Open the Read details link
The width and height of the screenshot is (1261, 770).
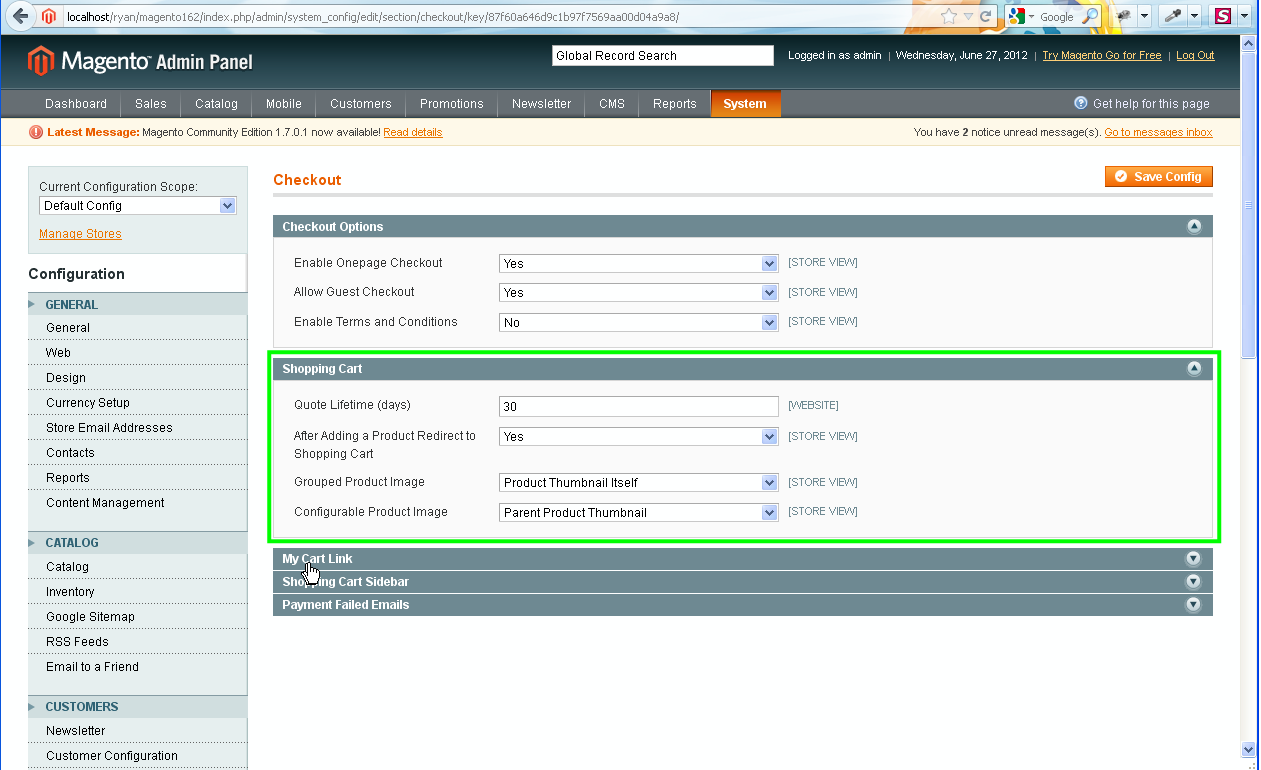[412, 132]
